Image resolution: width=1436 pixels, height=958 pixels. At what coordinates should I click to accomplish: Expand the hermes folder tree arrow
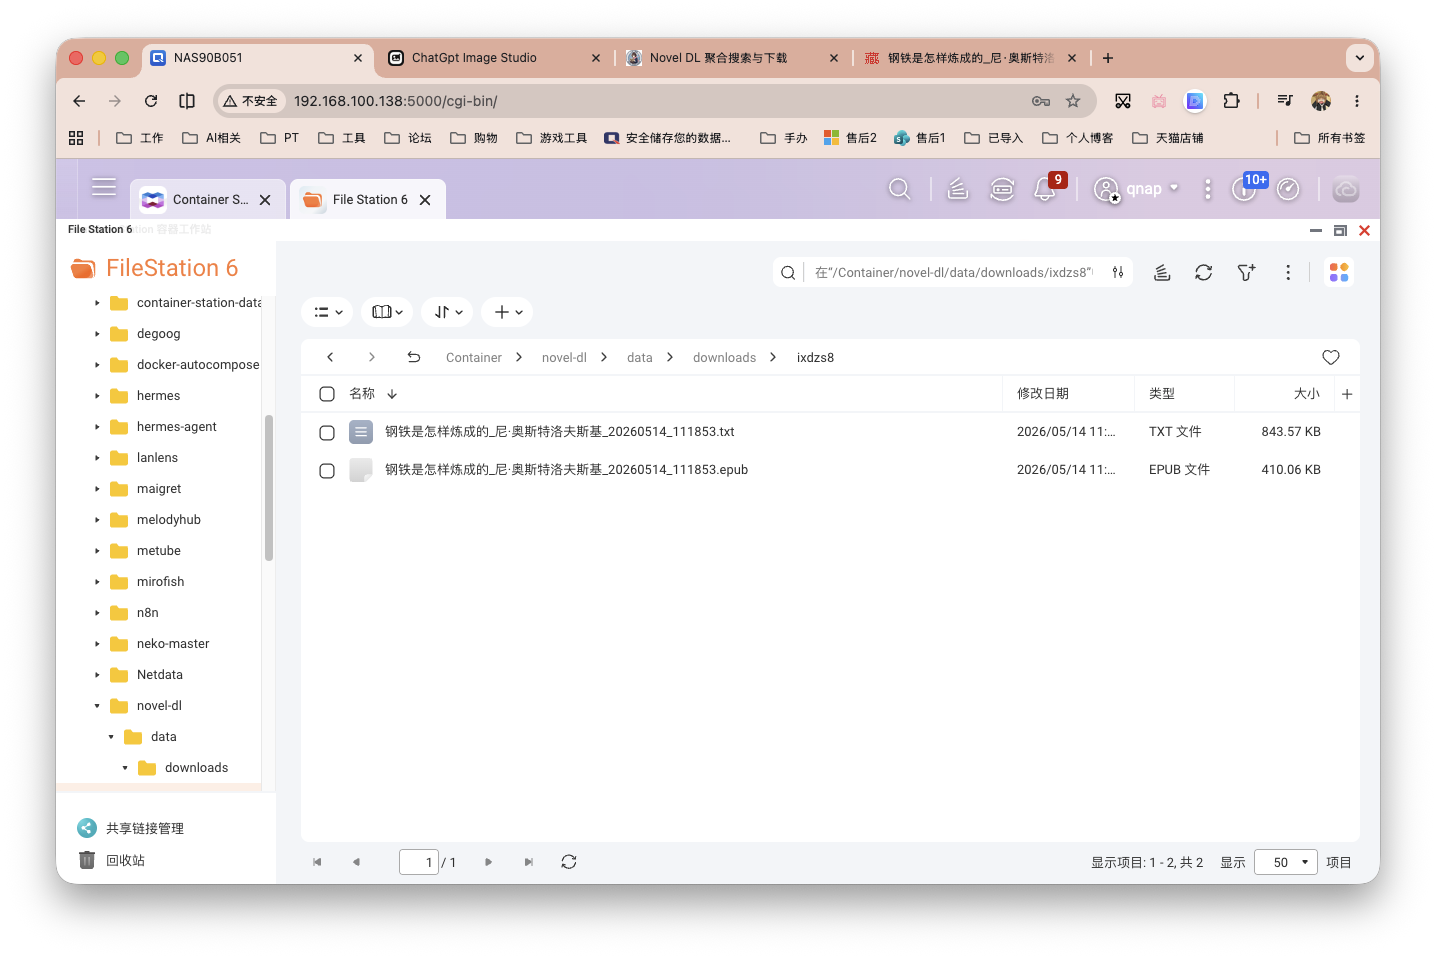tap(97, 396)
